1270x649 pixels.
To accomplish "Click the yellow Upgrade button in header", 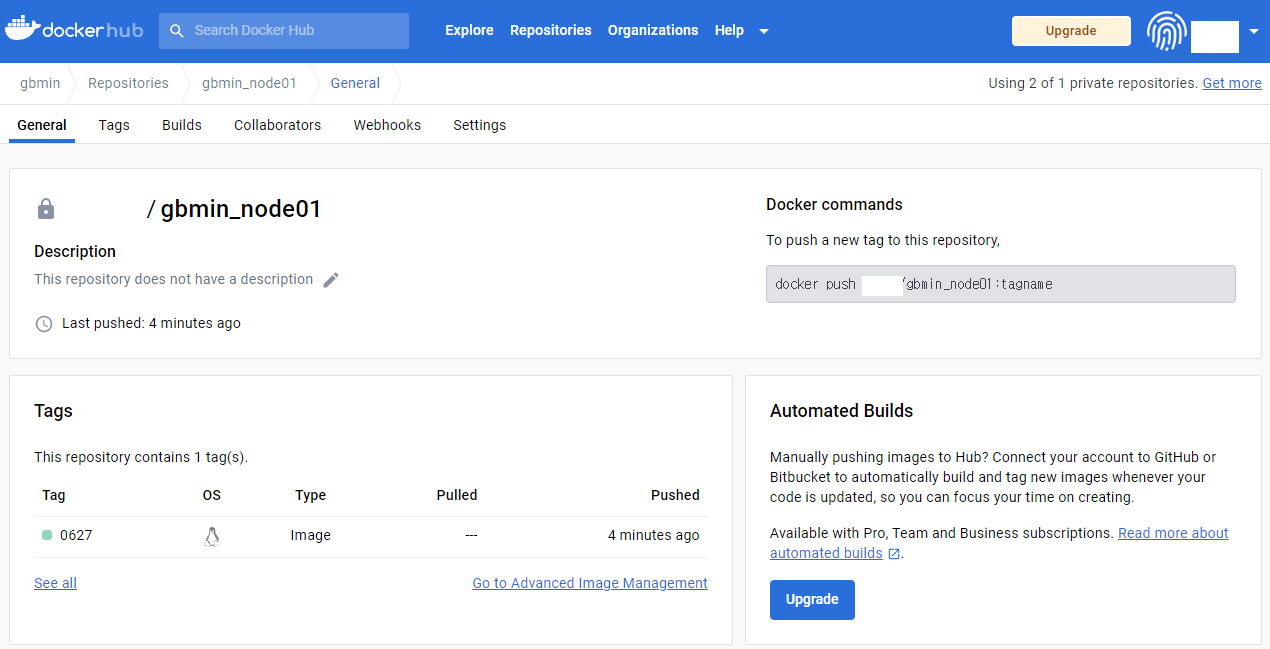I will (1071, 31).
